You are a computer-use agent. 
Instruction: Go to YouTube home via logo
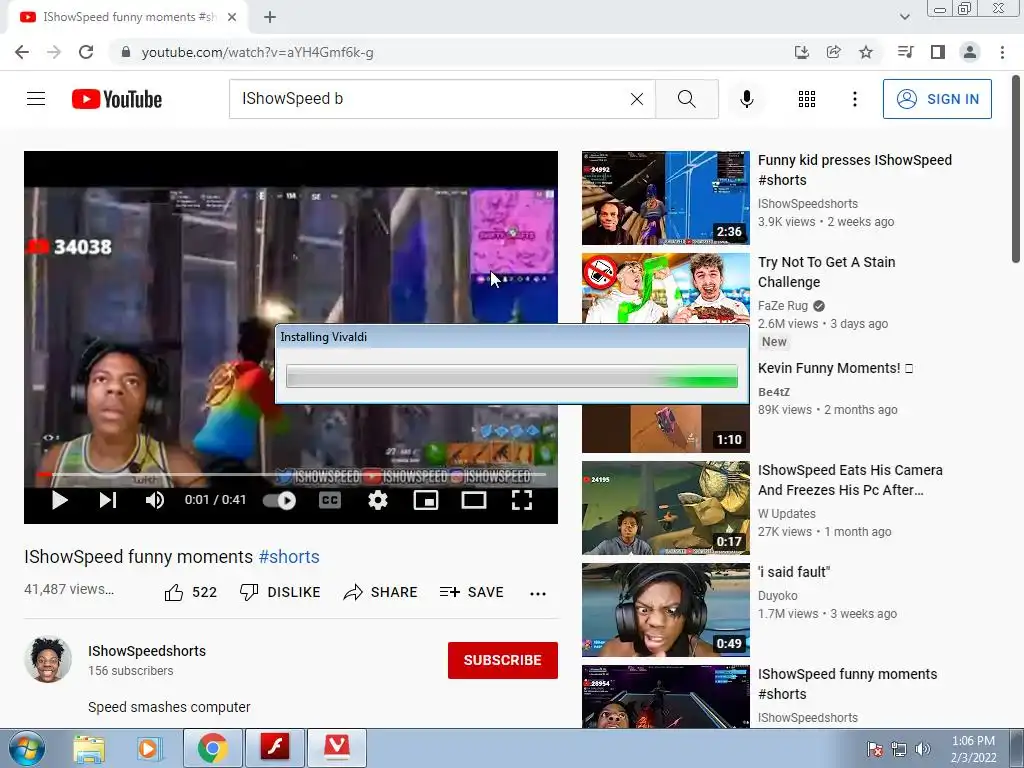pyautogui.click(x=117, y=99)
